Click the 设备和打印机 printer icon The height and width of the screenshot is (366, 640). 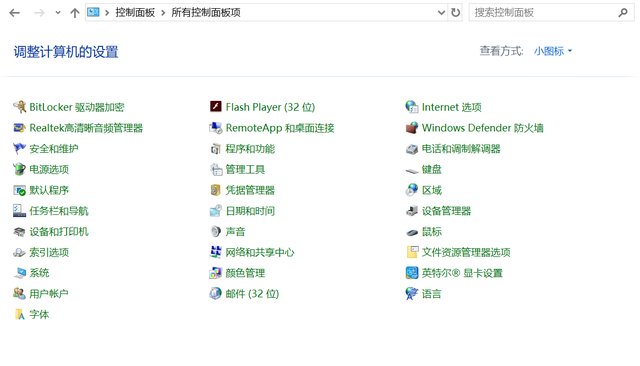tap(19, 232)
